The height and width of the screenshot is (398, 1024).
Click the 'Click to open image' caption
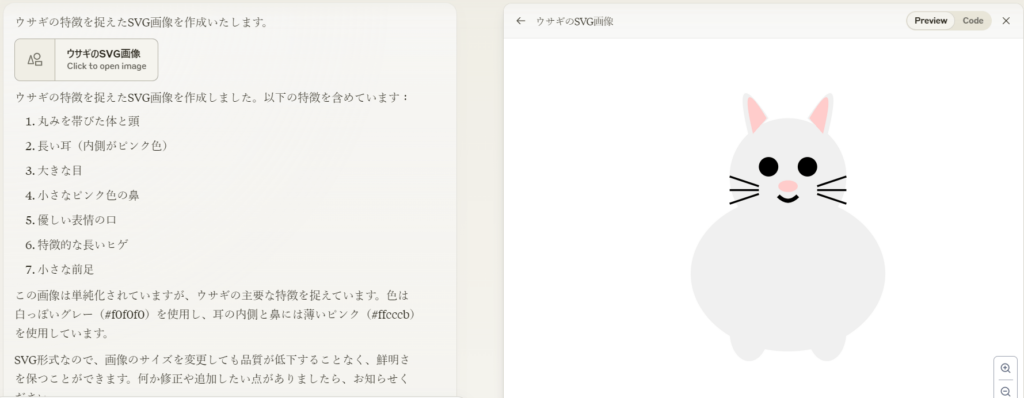pos(106,66)
